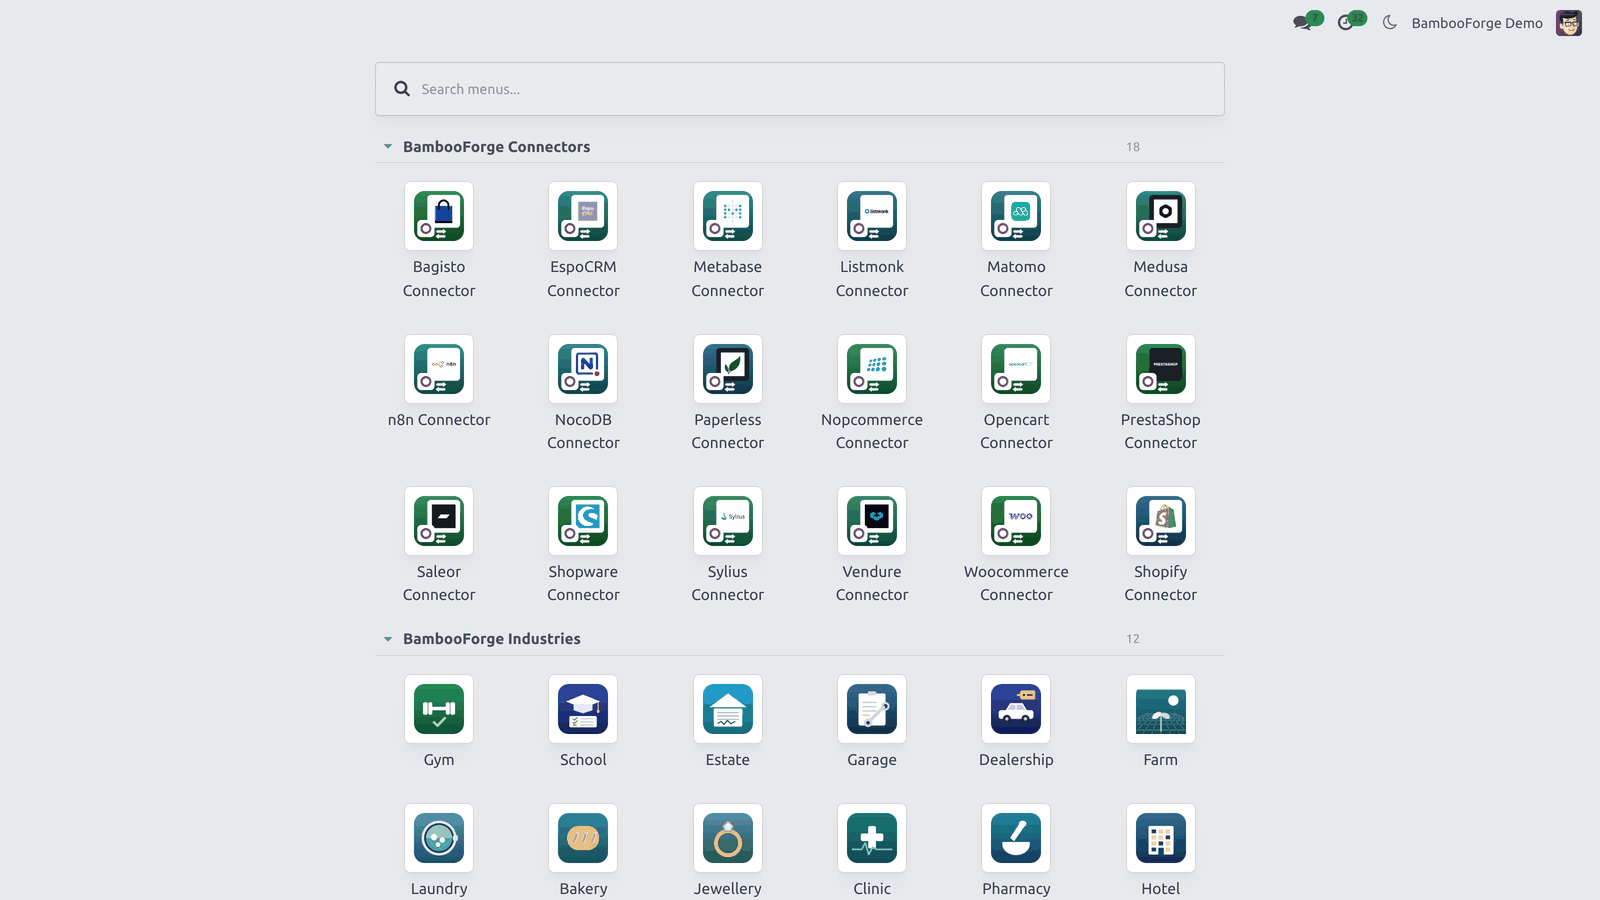The image size is (1600, 900).
Task: Launch the Nopcommerce Connector
Action: coord(872,369)
